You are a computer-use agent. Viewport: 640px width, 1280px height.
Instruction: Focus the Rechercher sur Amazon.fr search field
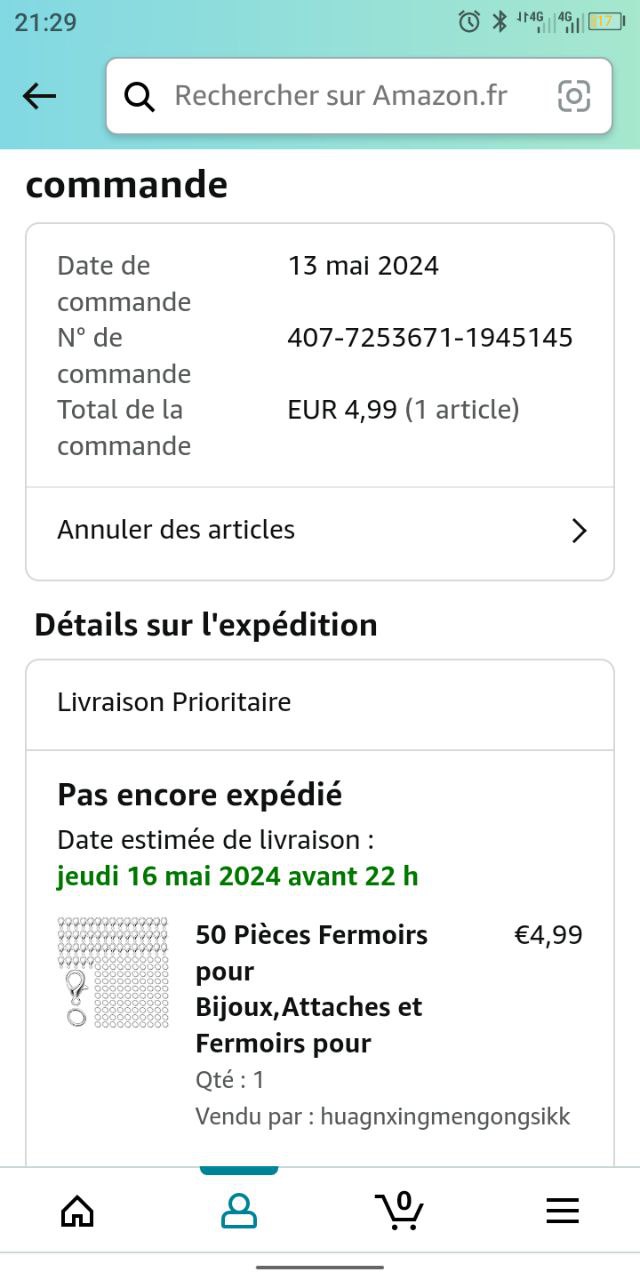click(340, 96)
